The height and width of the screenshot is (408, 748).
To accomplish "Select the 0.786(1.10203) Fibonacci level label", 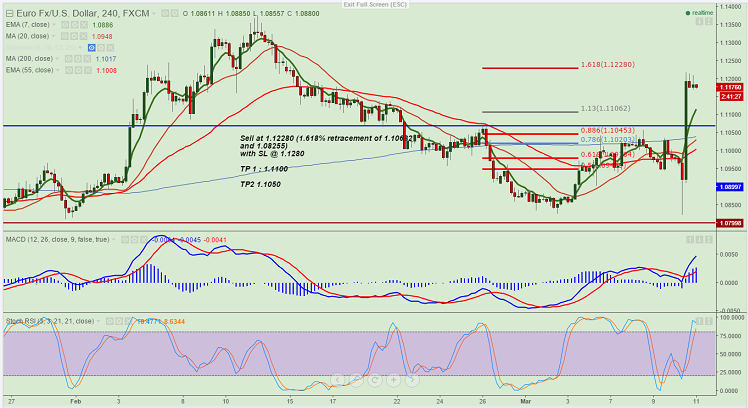I will pyautogui.click(x=607, y=140).
